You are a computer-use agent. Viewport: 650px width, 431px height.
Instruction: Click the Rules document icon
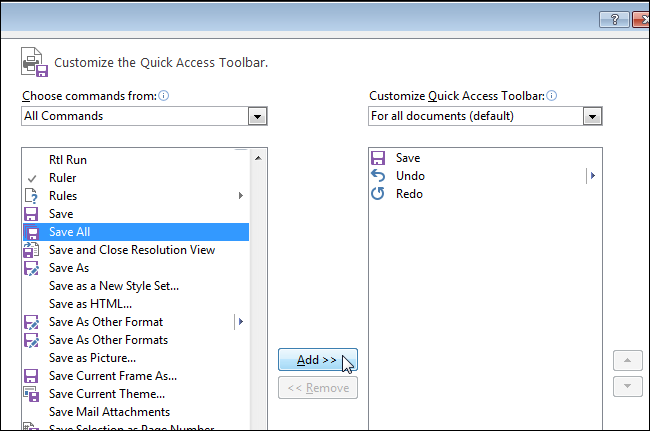(31, 196)
